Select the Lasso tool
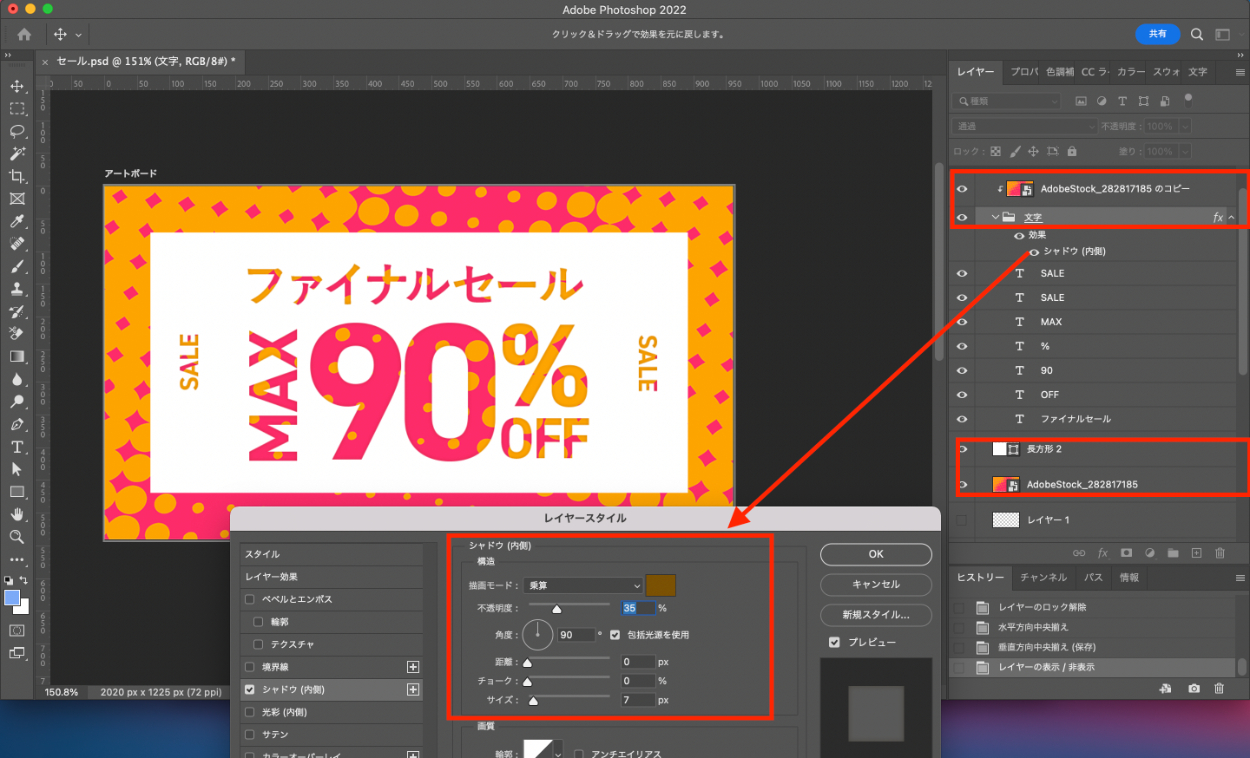The width and height of the screenshot is (1250, 758). 17,131
